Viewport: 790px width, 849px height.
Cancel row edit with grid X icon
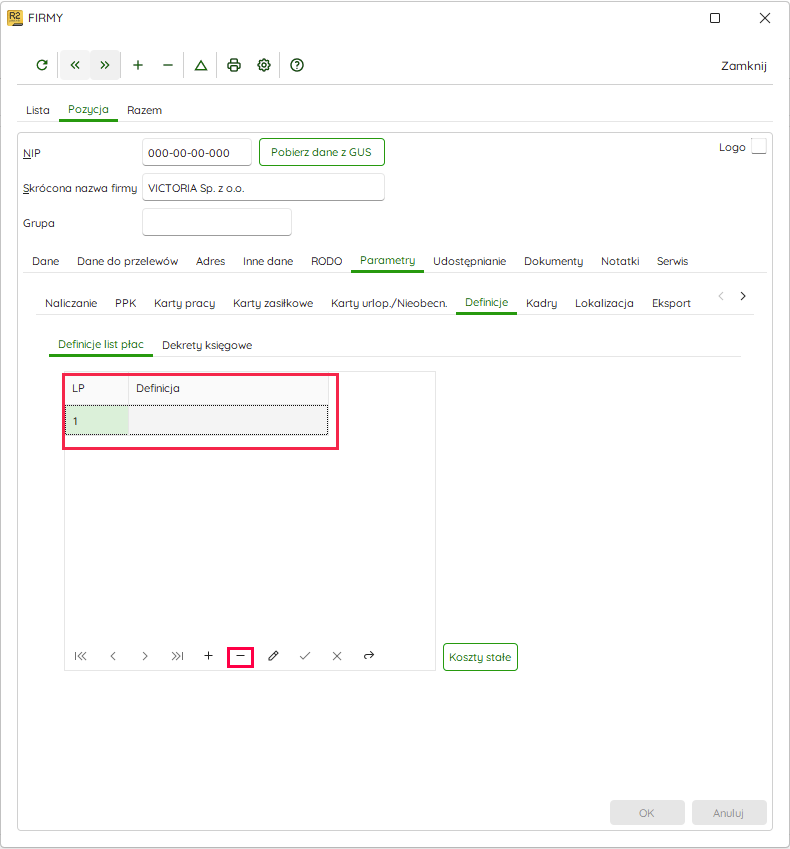point(337,656)
